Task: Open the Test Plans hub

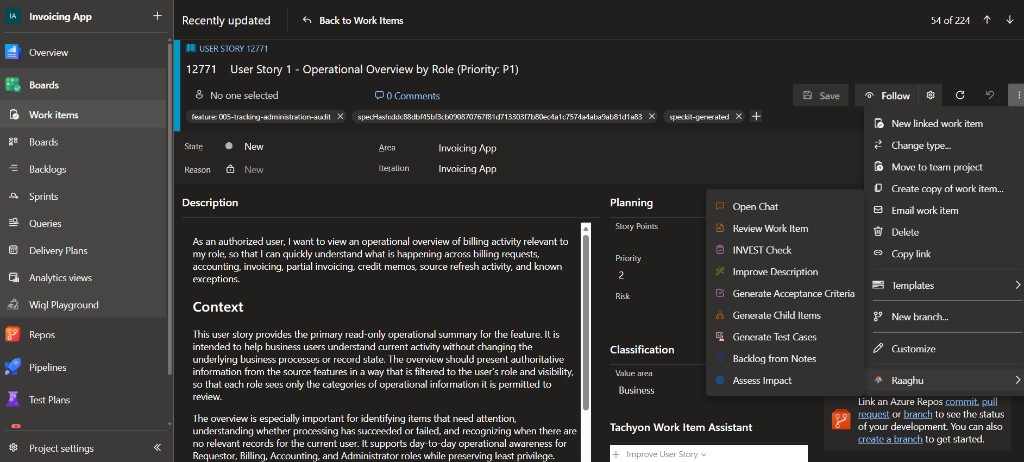Action: (49, 399)
